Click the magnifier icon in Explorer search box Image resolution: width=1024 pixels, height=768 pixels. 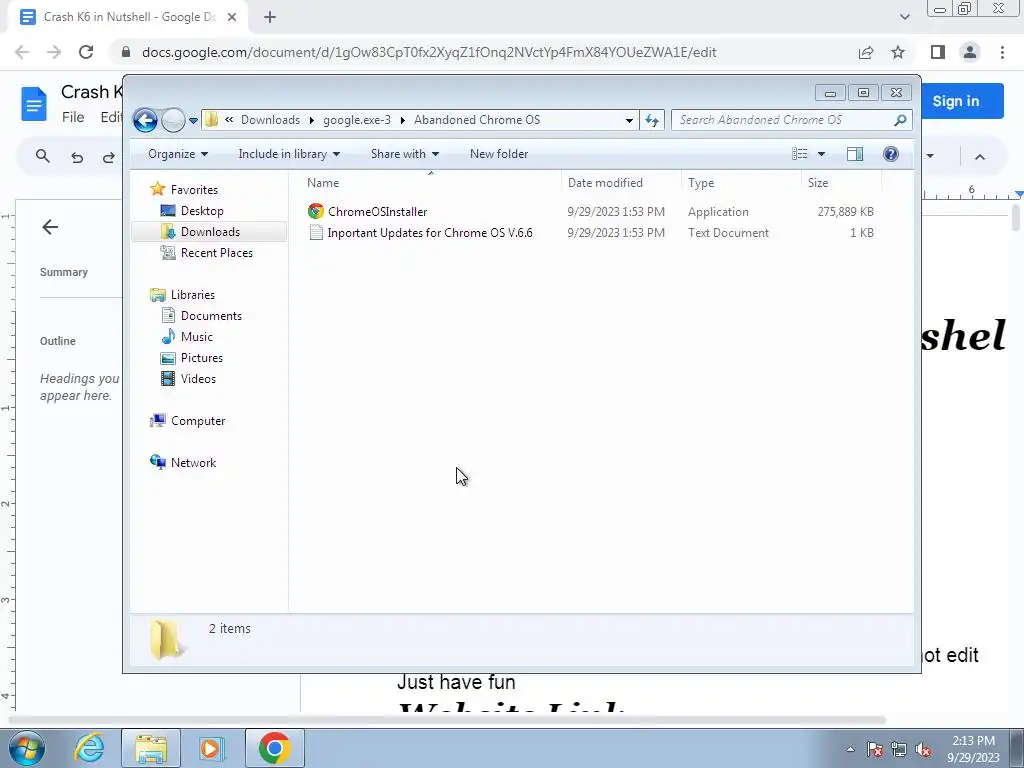(900, 120)
